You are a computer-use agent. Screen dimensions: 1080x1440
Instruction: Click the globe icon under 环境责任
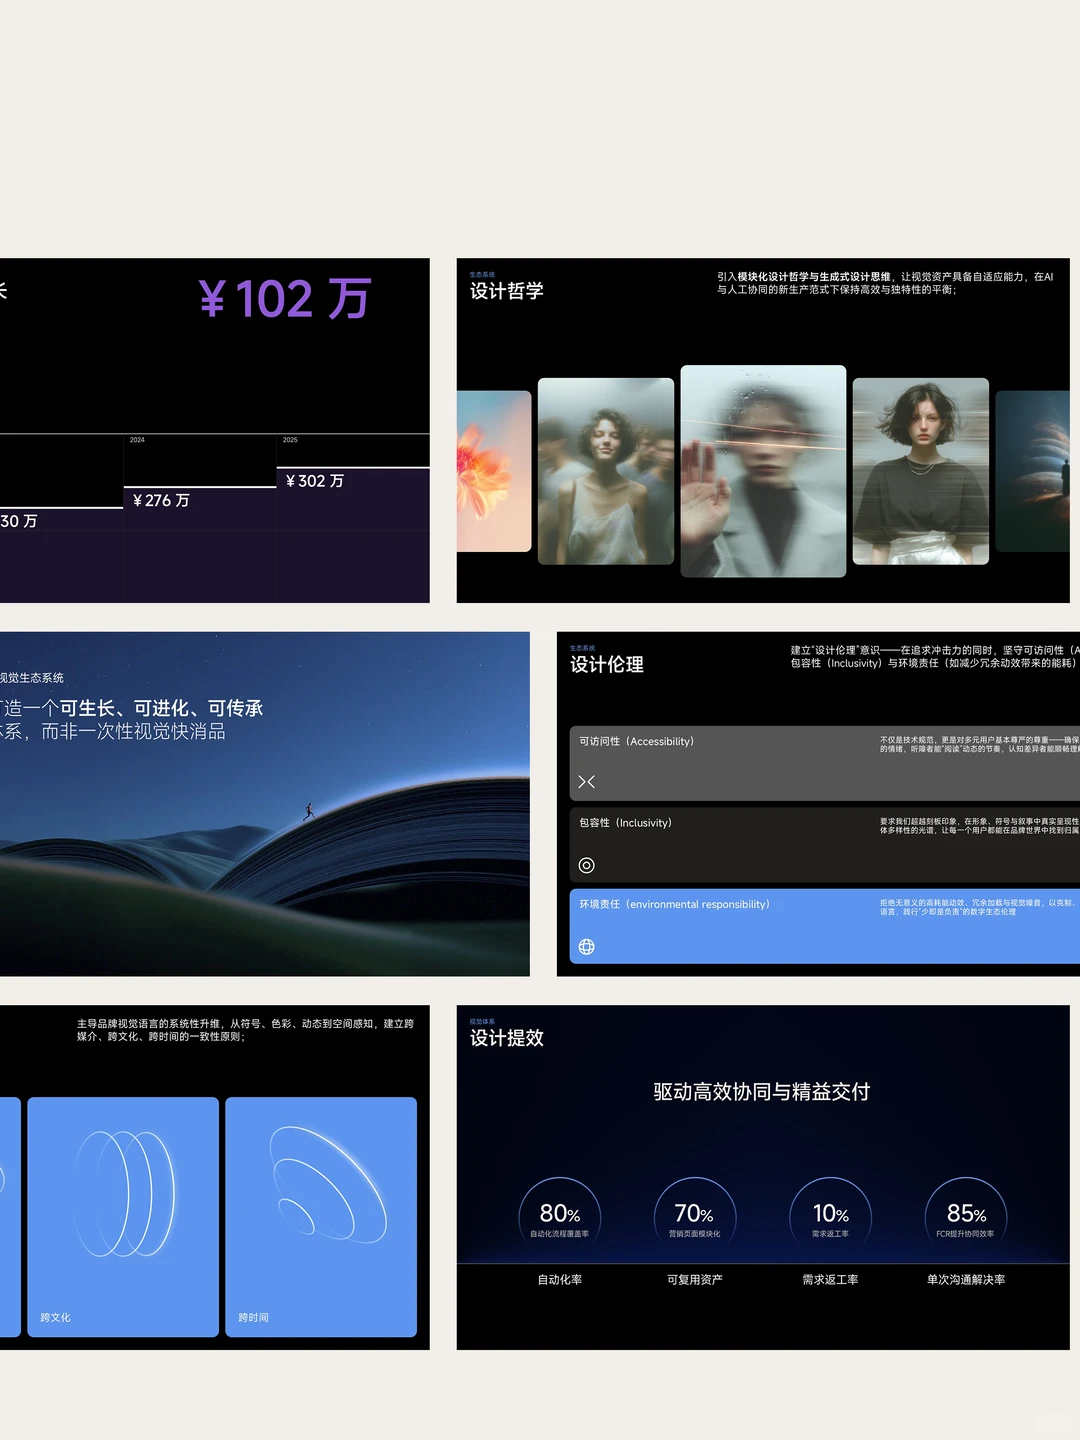click(x=587, y=947)
